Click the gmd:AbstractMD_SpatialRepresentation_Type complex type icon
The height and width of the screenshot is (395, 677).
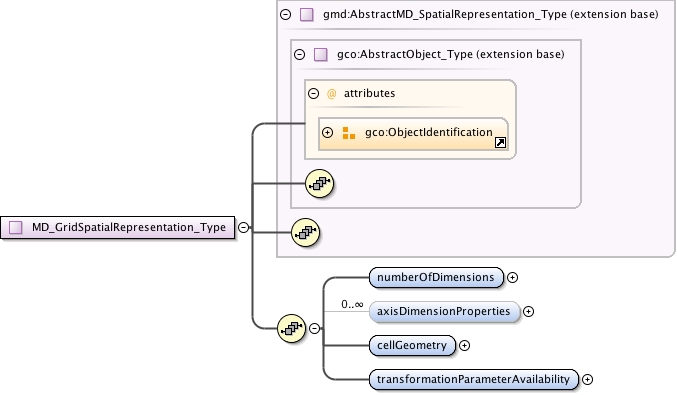pyautogui.click(x=307, y=14)
